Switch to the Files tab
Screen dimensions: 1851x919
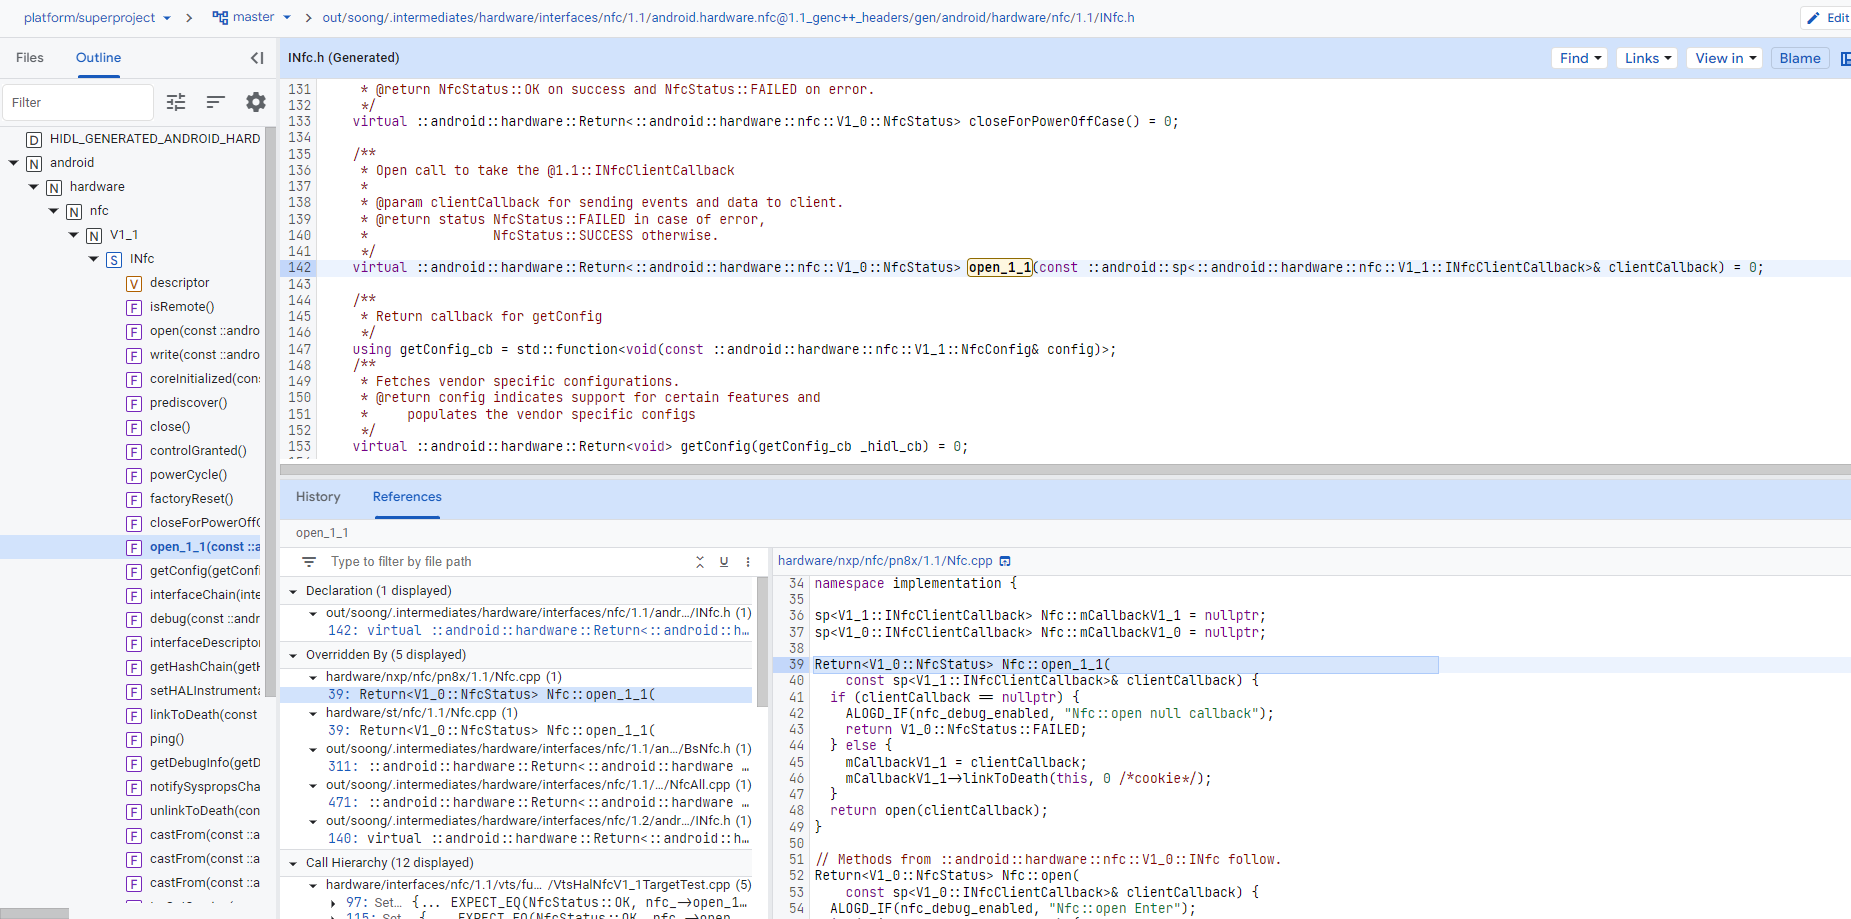click(x=30, y=58)
